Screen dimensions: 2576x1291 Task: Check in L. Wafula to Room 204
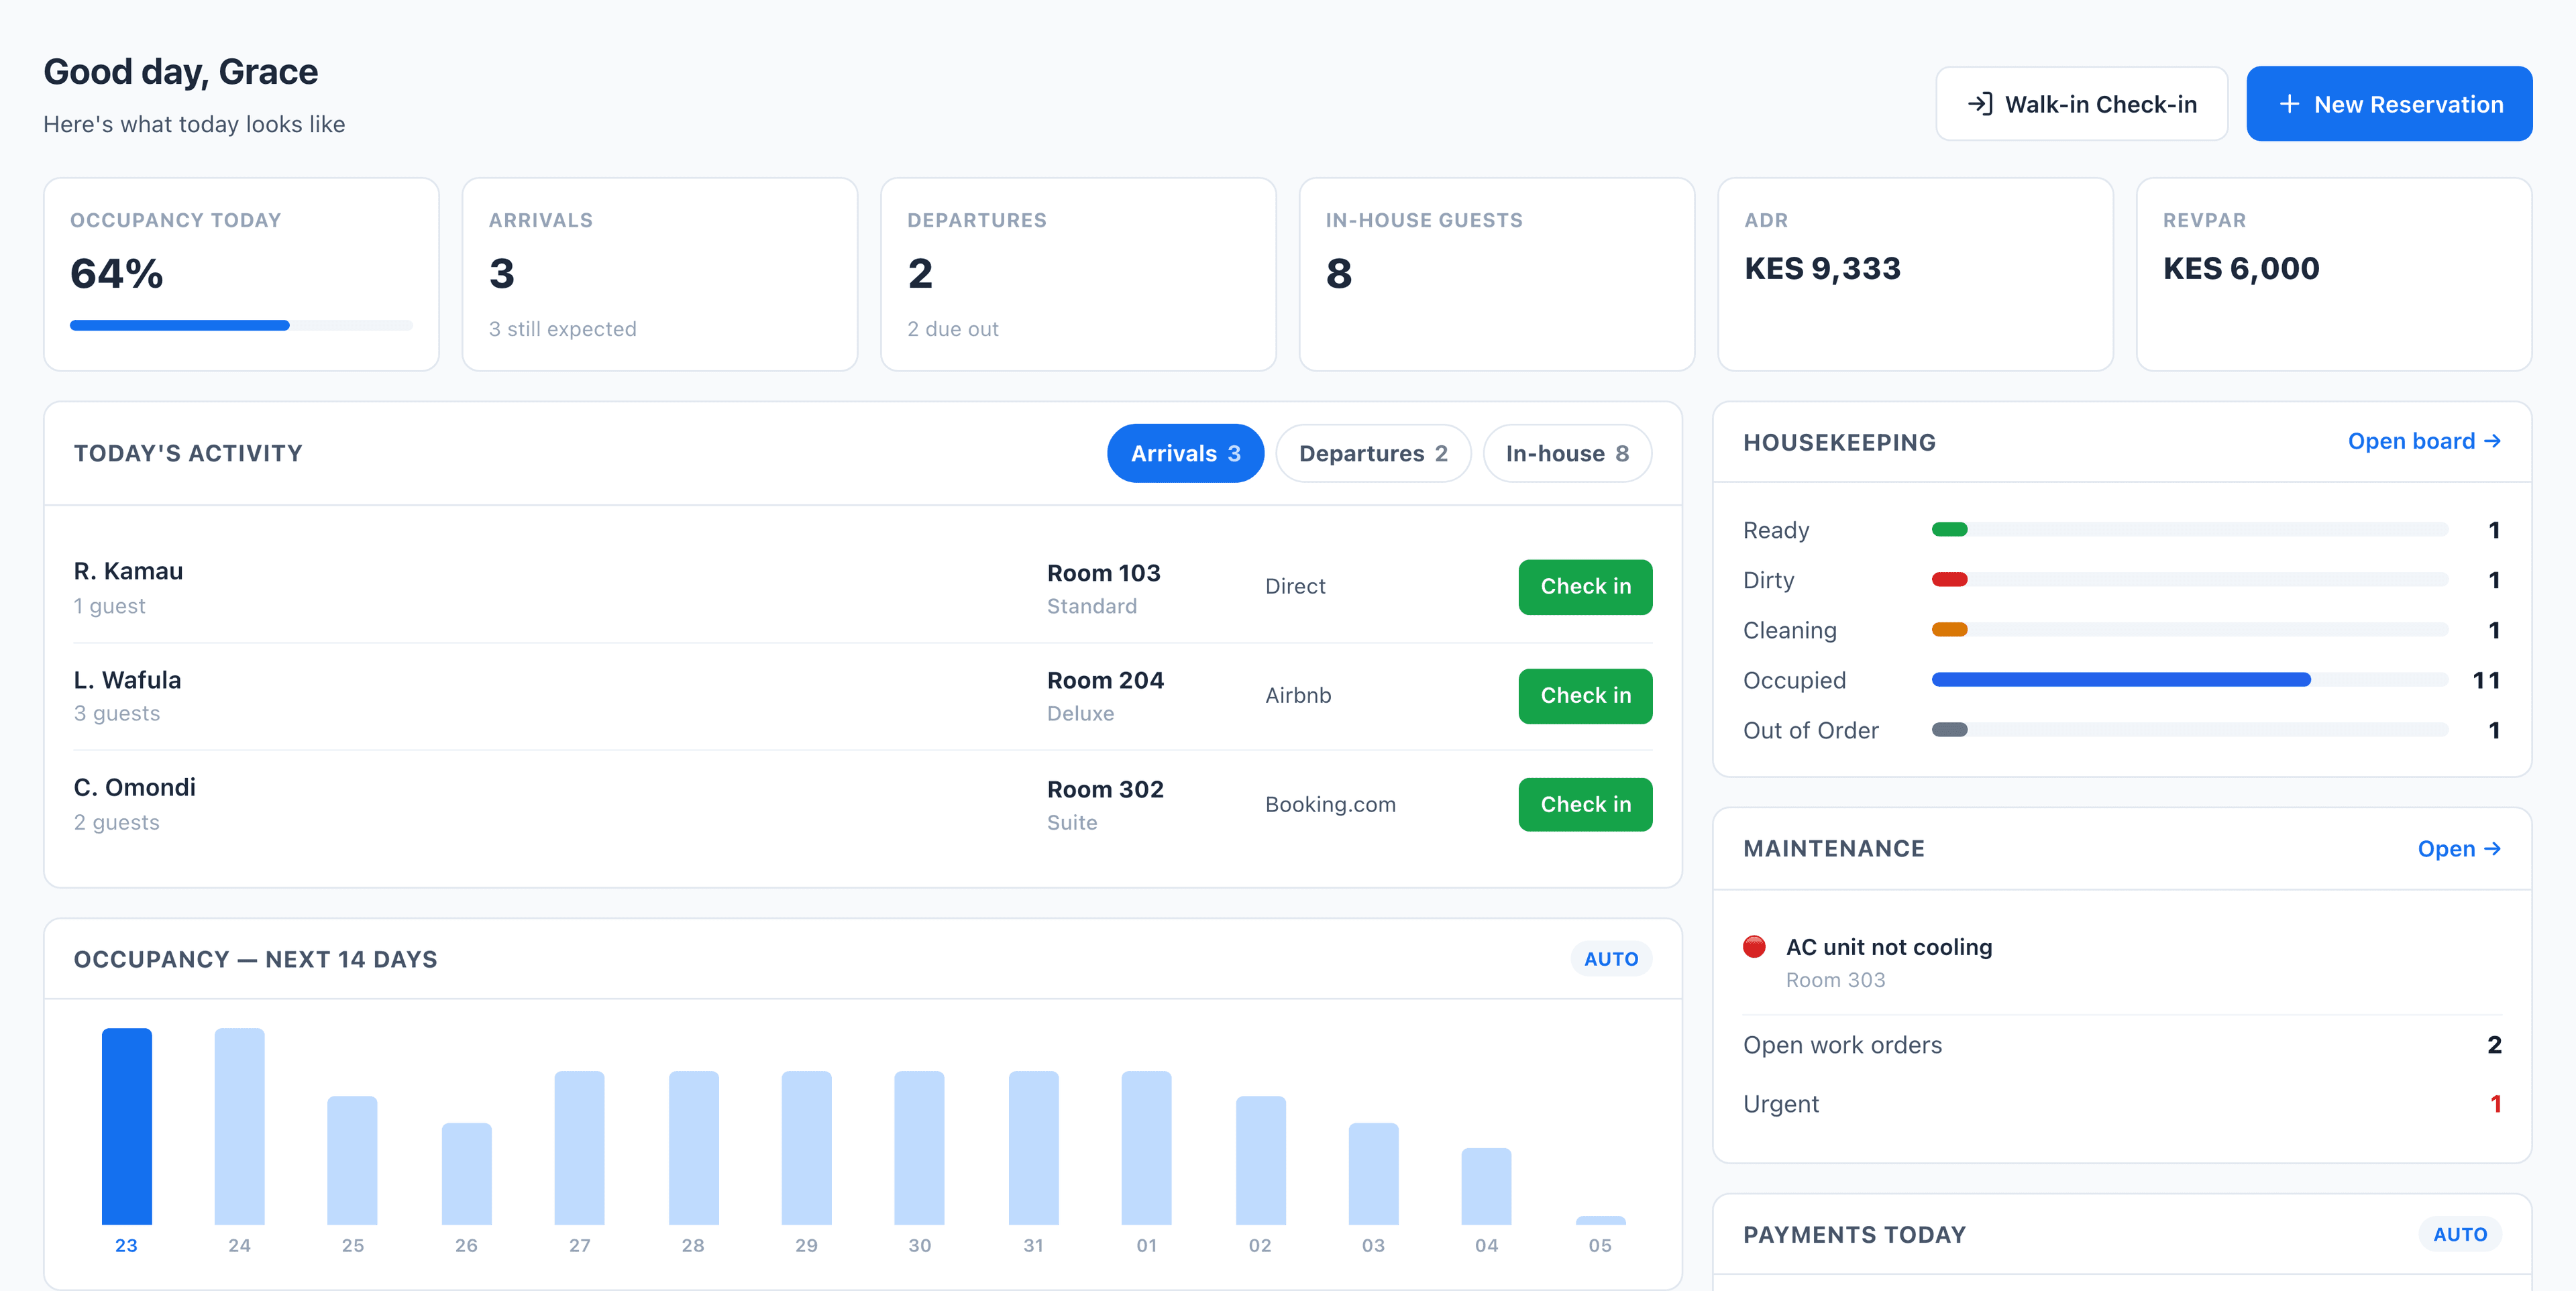point(1585,696)
